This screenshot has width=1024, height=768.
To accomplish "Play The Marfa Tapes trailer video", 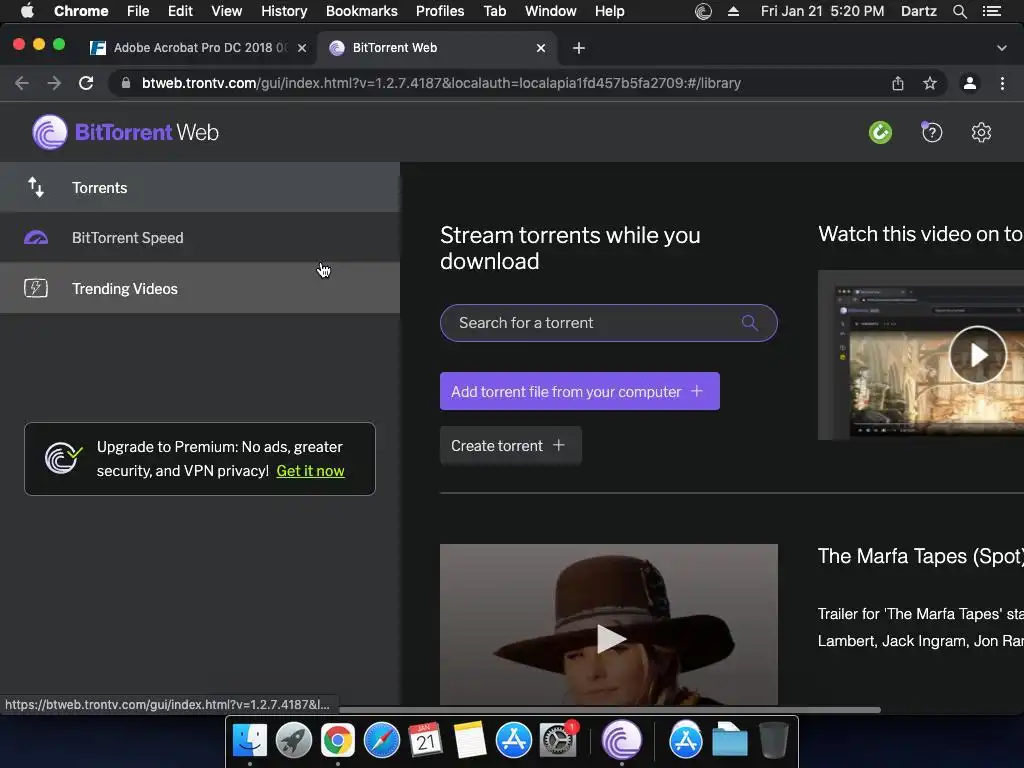I will tap(610, 639).
